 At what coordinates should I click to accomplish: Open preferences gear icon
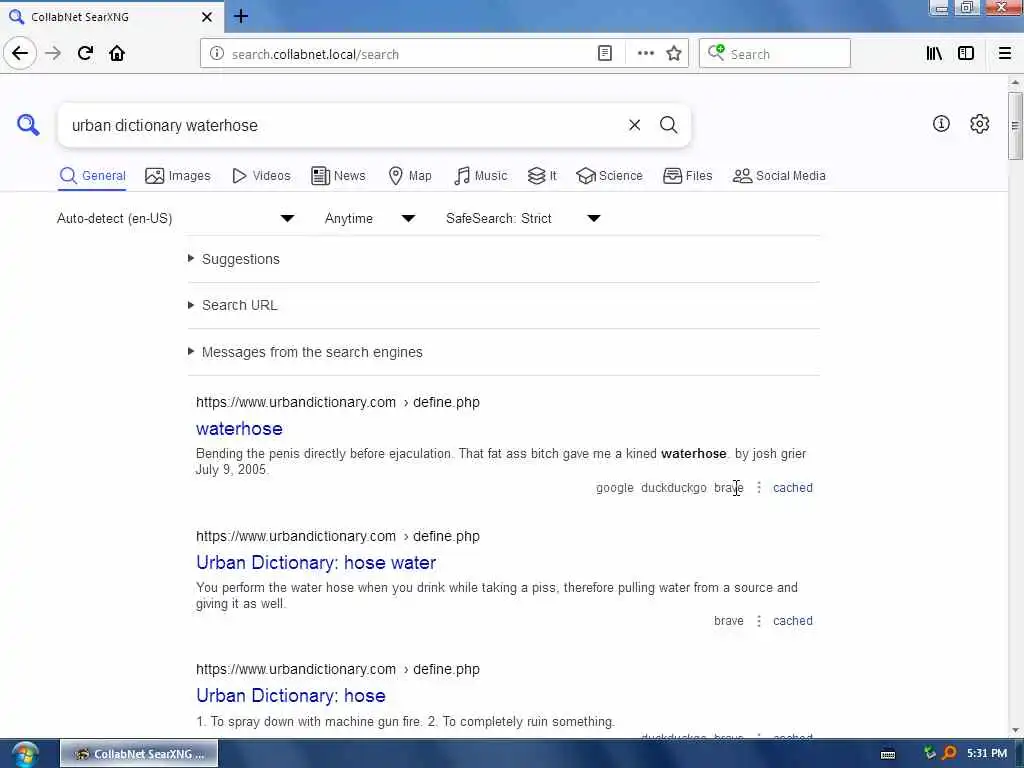[x=979, y=123]
